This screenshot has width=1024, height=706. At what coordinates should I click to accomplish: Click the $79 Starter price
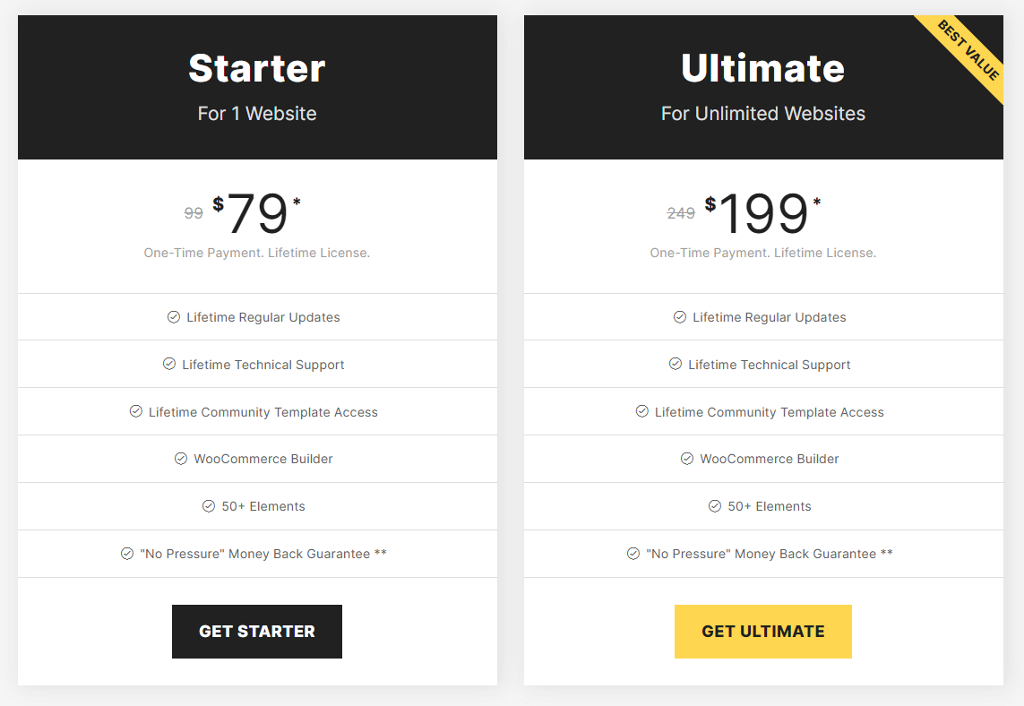(x=257, y=213)
